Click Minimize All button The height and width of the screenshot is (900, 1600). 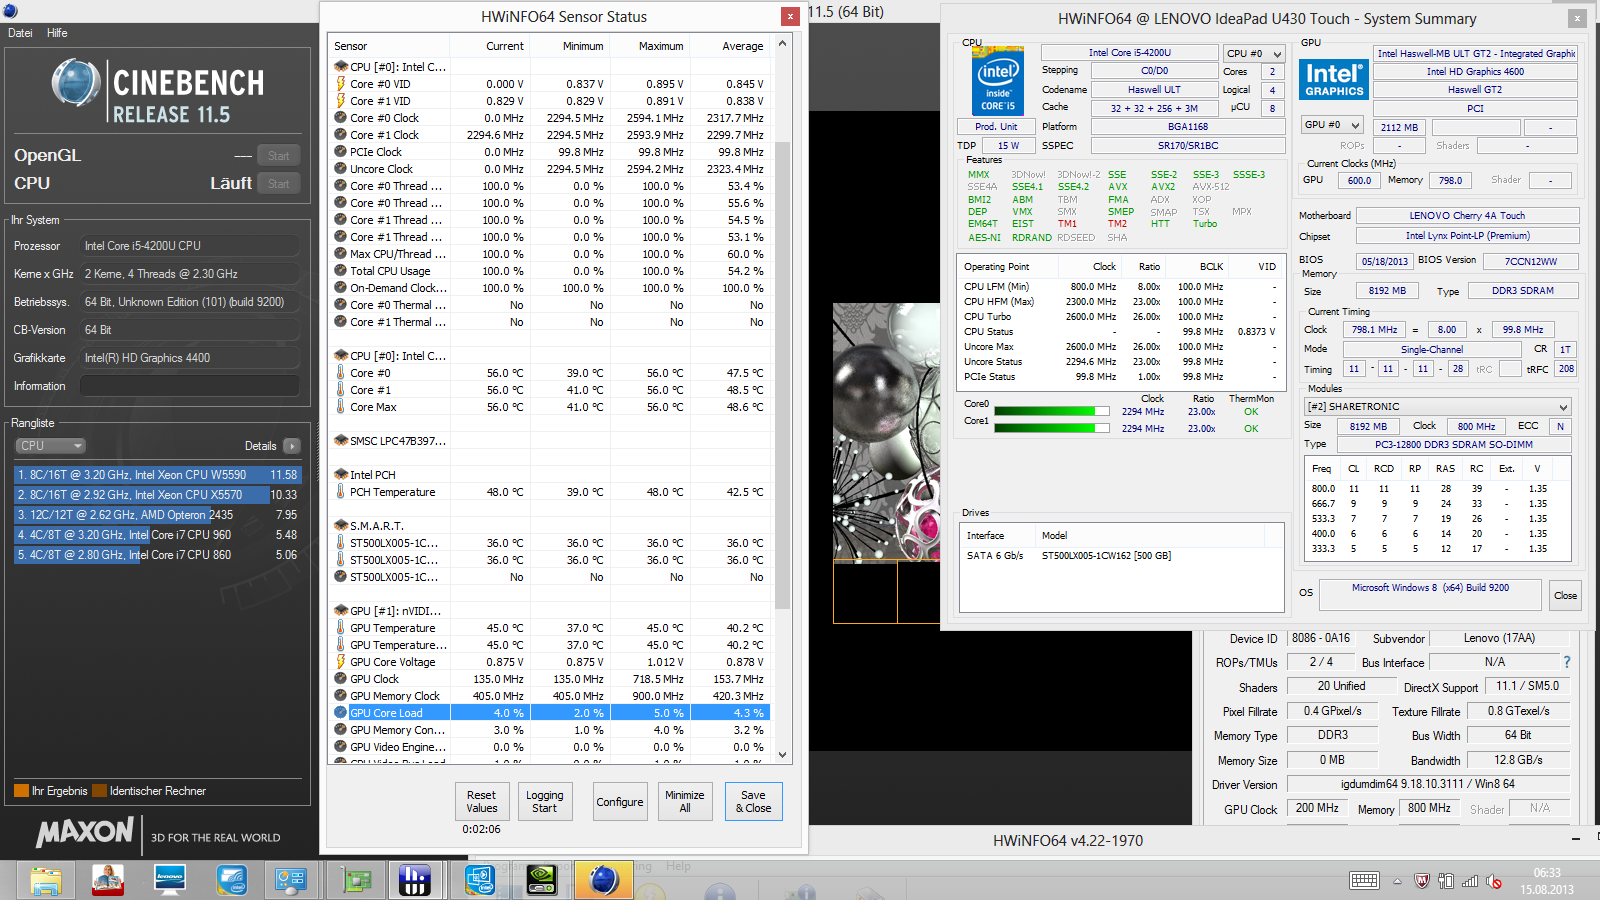(x=685, y=802)
